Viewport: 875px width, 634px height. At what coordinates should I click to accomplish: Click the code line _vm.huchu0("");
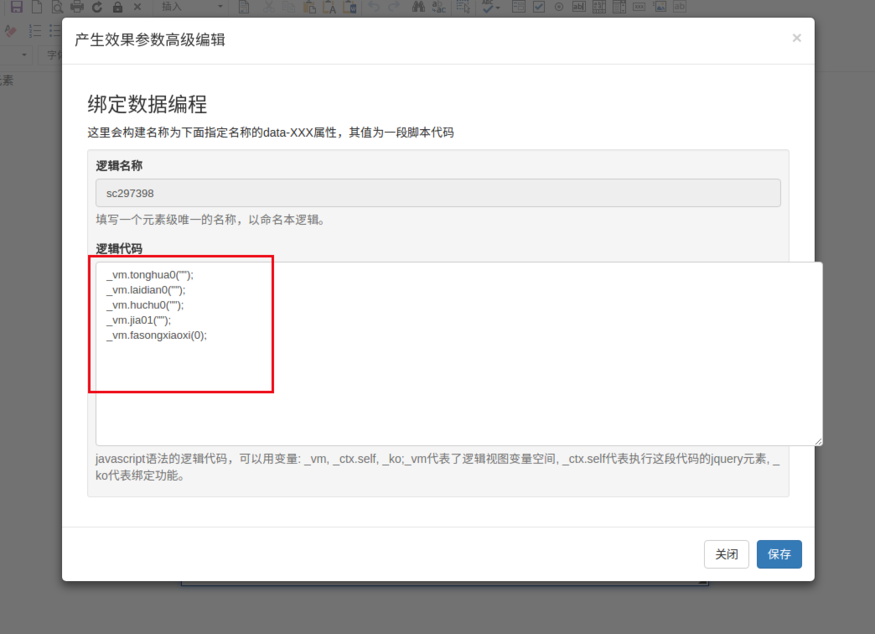coord(145,305)
